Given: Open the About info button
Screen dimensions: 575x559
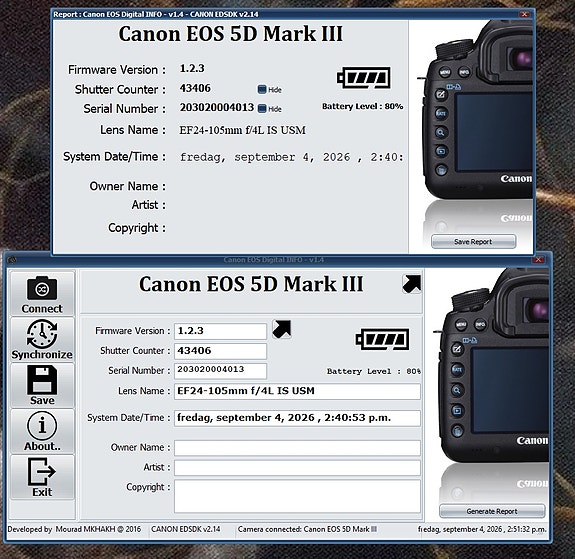Looking at the screenshot, I should 42,431.
